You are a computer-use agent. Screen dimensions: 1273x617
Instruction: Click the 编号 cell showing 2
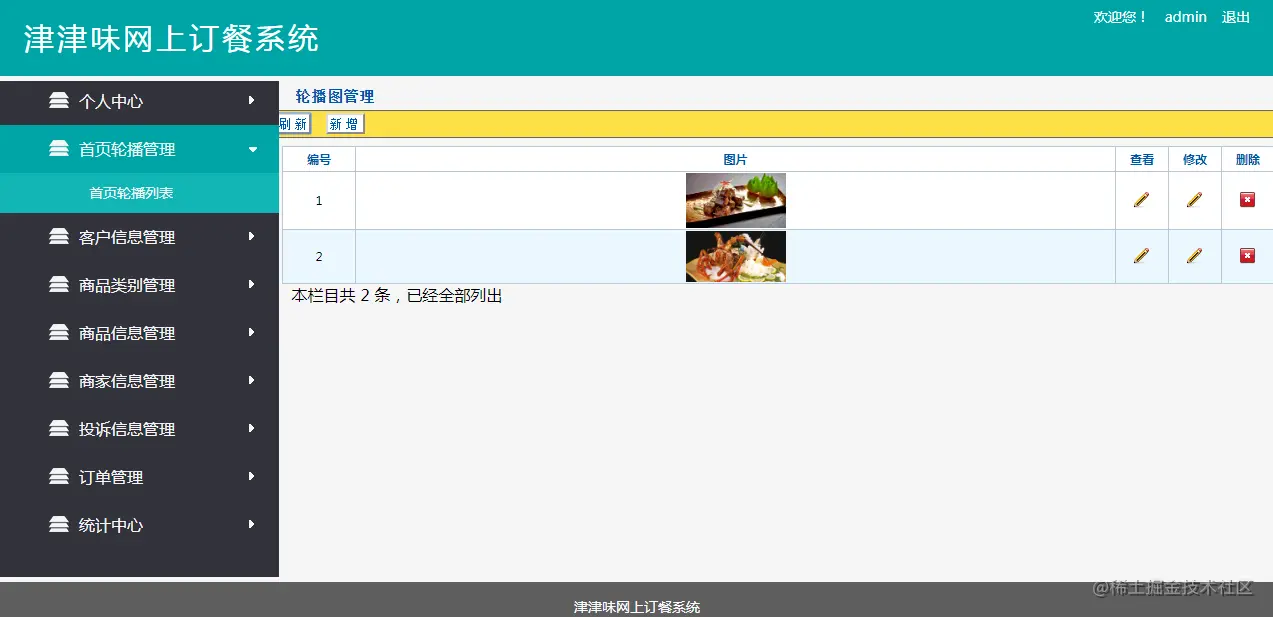click(319, 256)
